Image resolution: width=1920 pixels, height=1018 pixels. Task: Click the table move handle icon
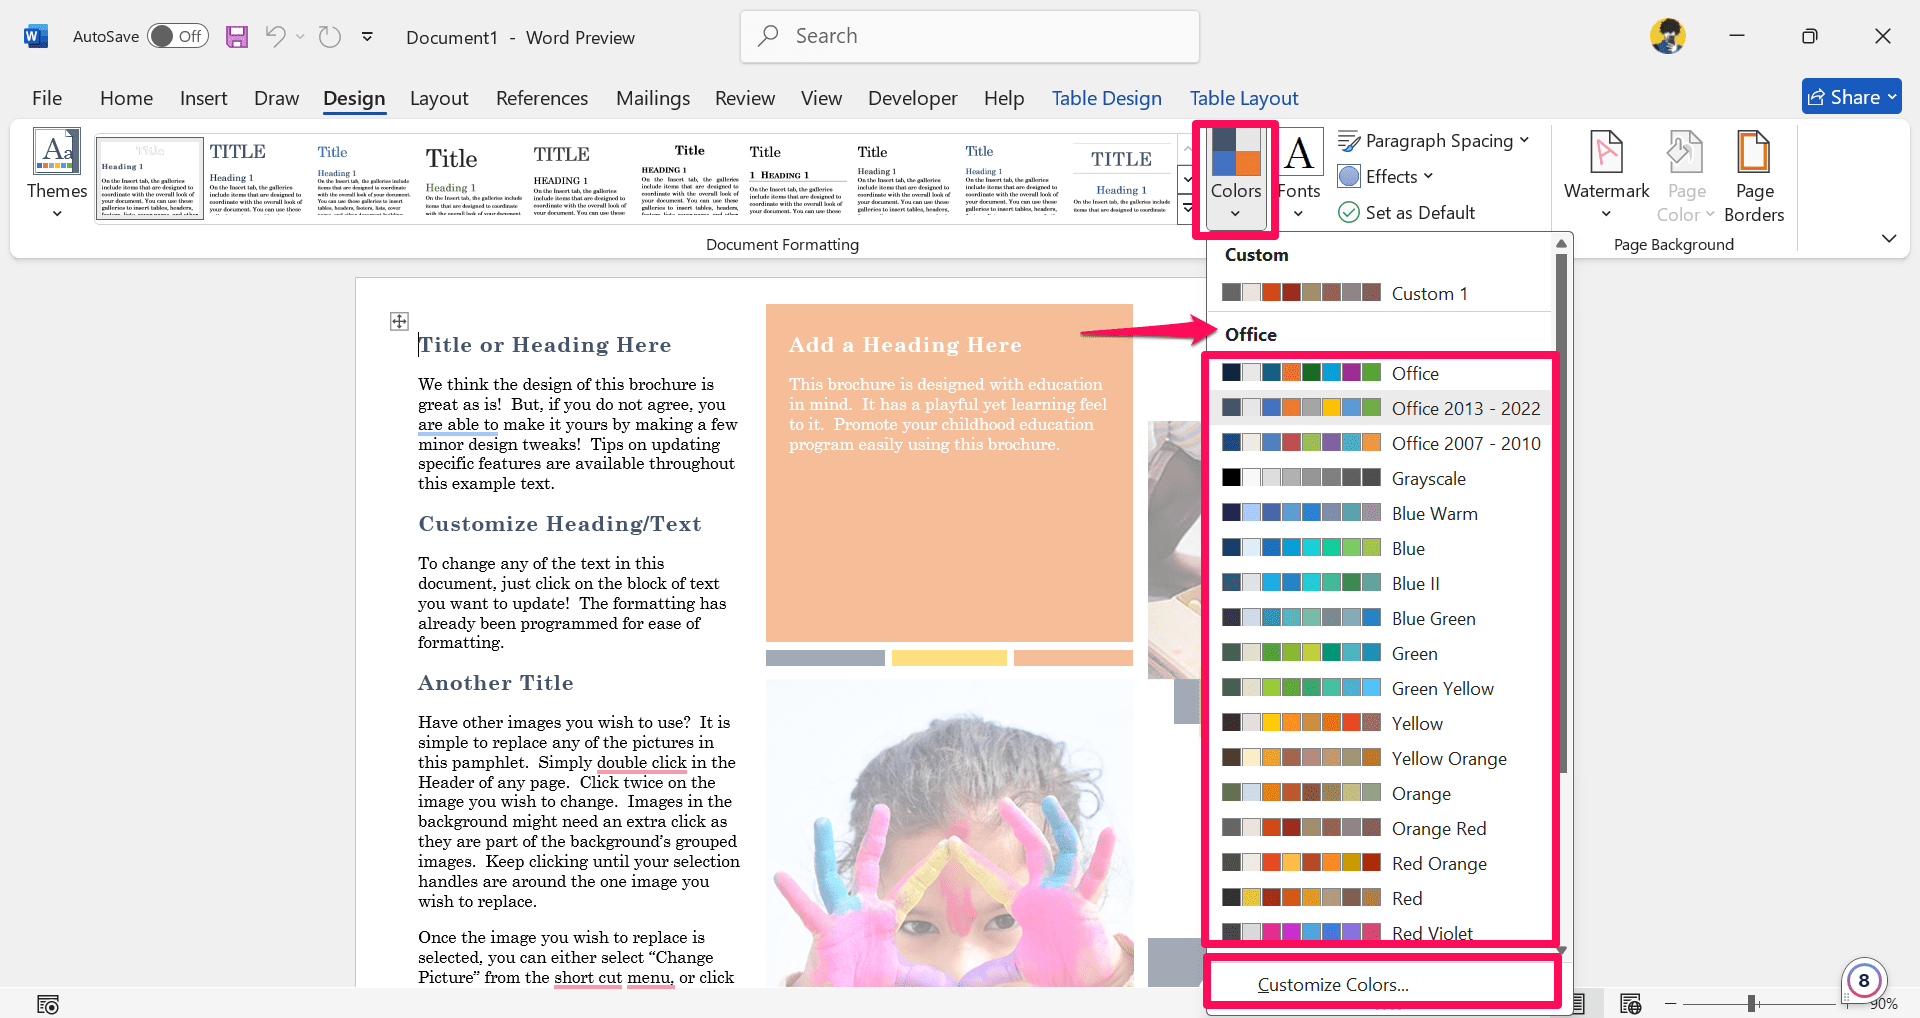coord(399,321)
